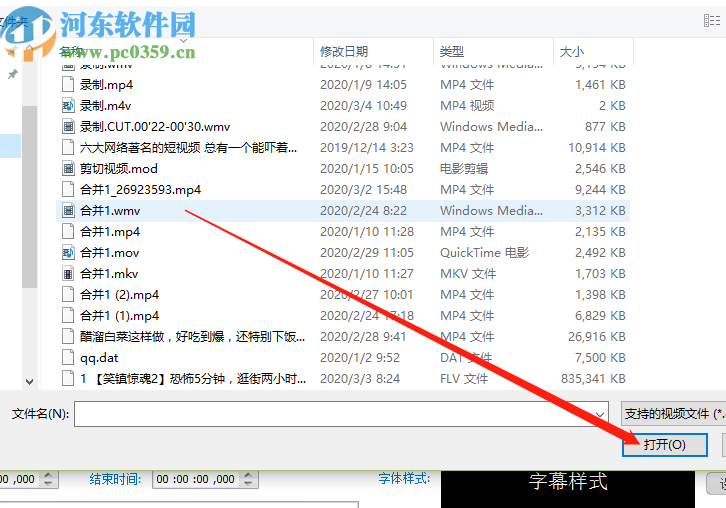Viewport: 726px width, 508px height.
Task: Change the view layout icon at top right
Action: coord(711,20)
